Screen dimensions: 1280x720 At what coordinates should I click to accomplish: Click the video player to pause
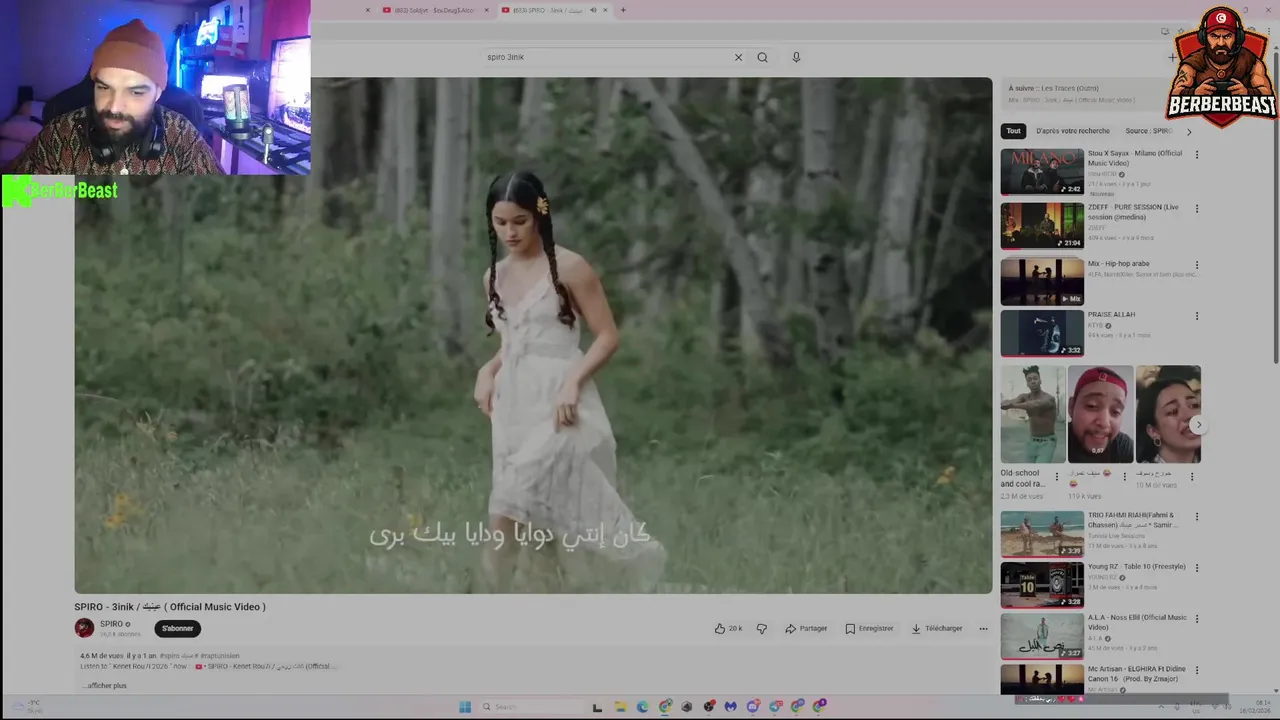(x=533, y=335)
